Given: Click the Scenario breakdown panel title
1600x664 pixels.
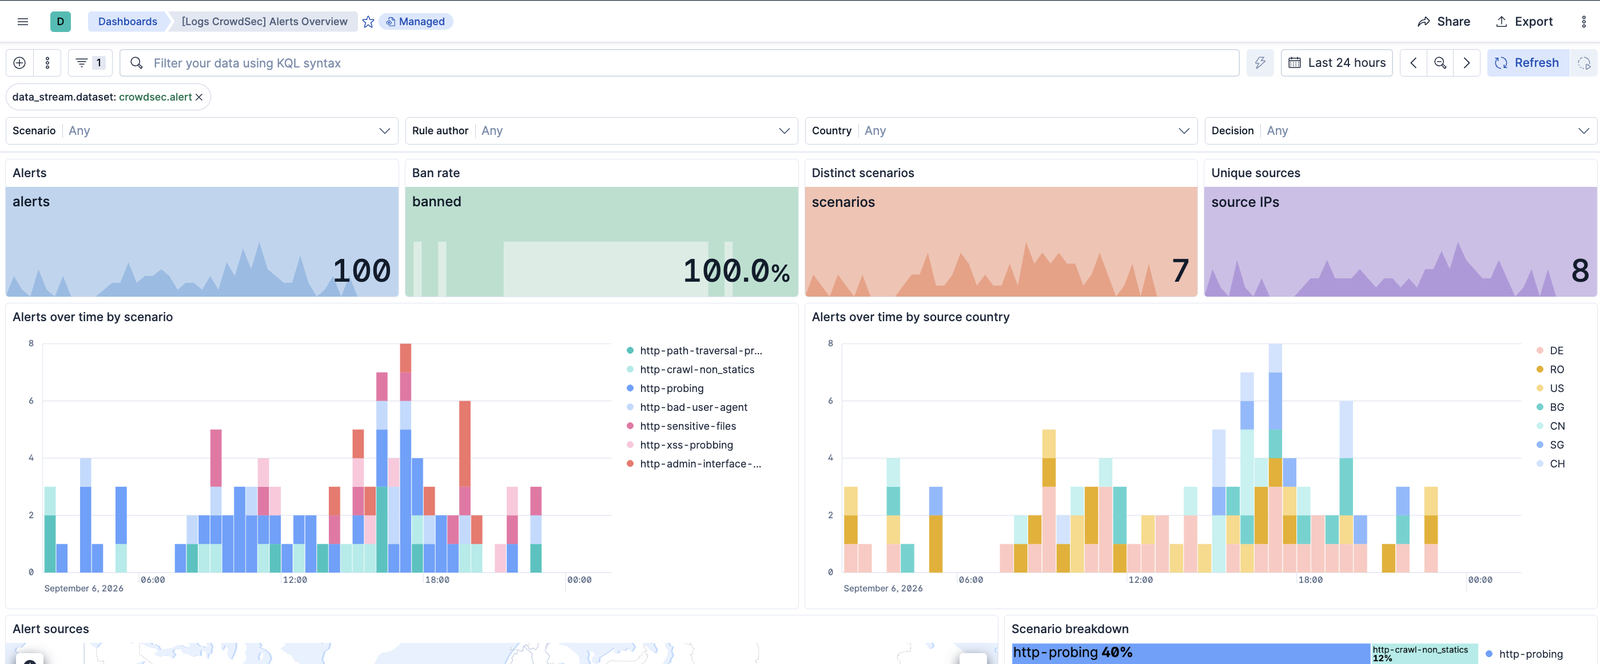Looking at the screenshot, I should 1070,629.
